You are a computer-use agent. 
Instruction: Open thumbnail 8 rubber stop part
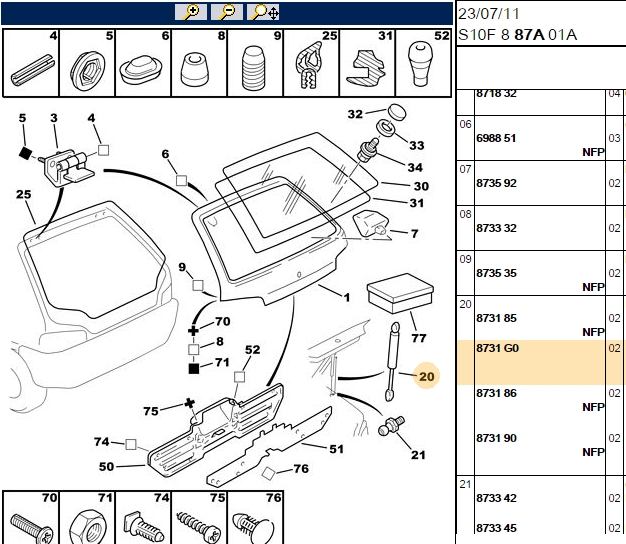coord(199,63)
